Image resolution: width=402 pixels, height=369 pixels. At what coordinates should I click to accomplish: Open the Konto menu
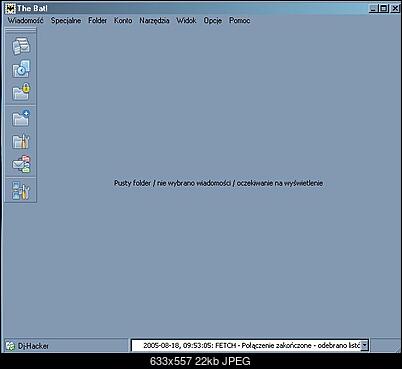pos(123,20)
